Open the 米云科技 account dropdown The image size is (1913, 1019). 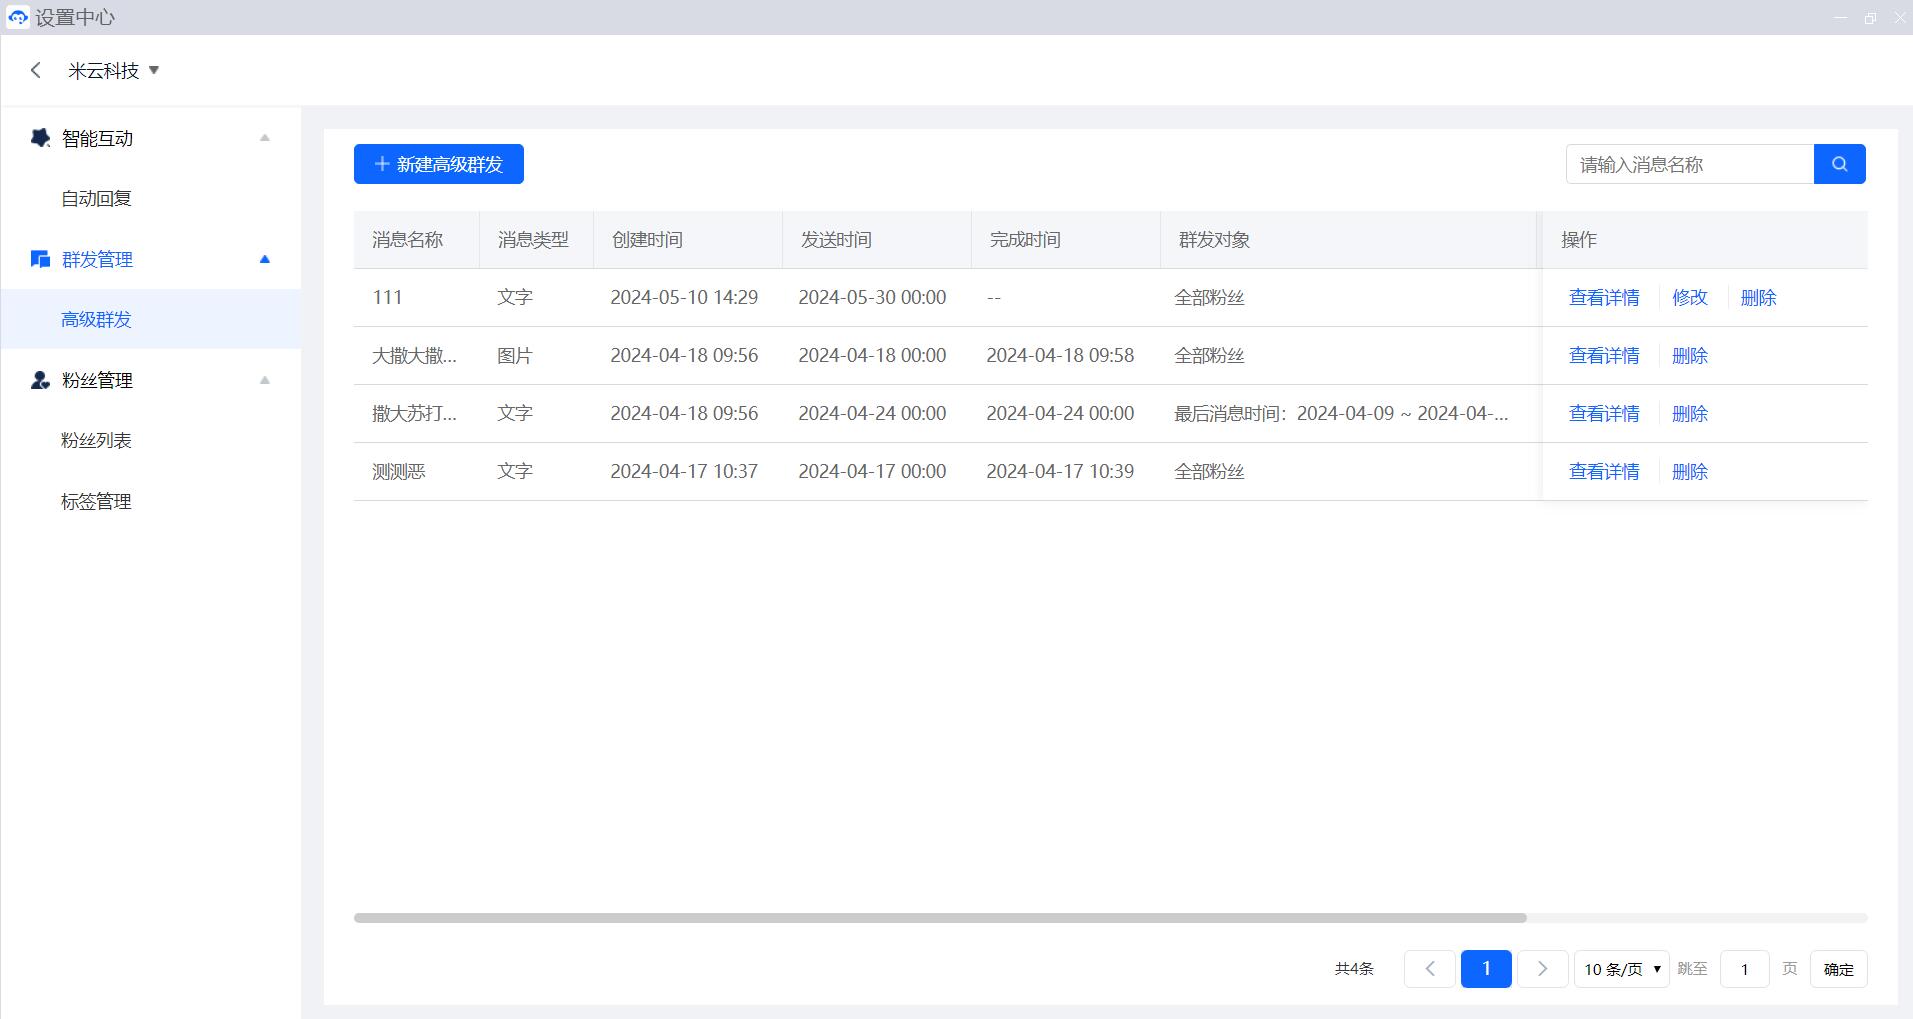(114, 70)
